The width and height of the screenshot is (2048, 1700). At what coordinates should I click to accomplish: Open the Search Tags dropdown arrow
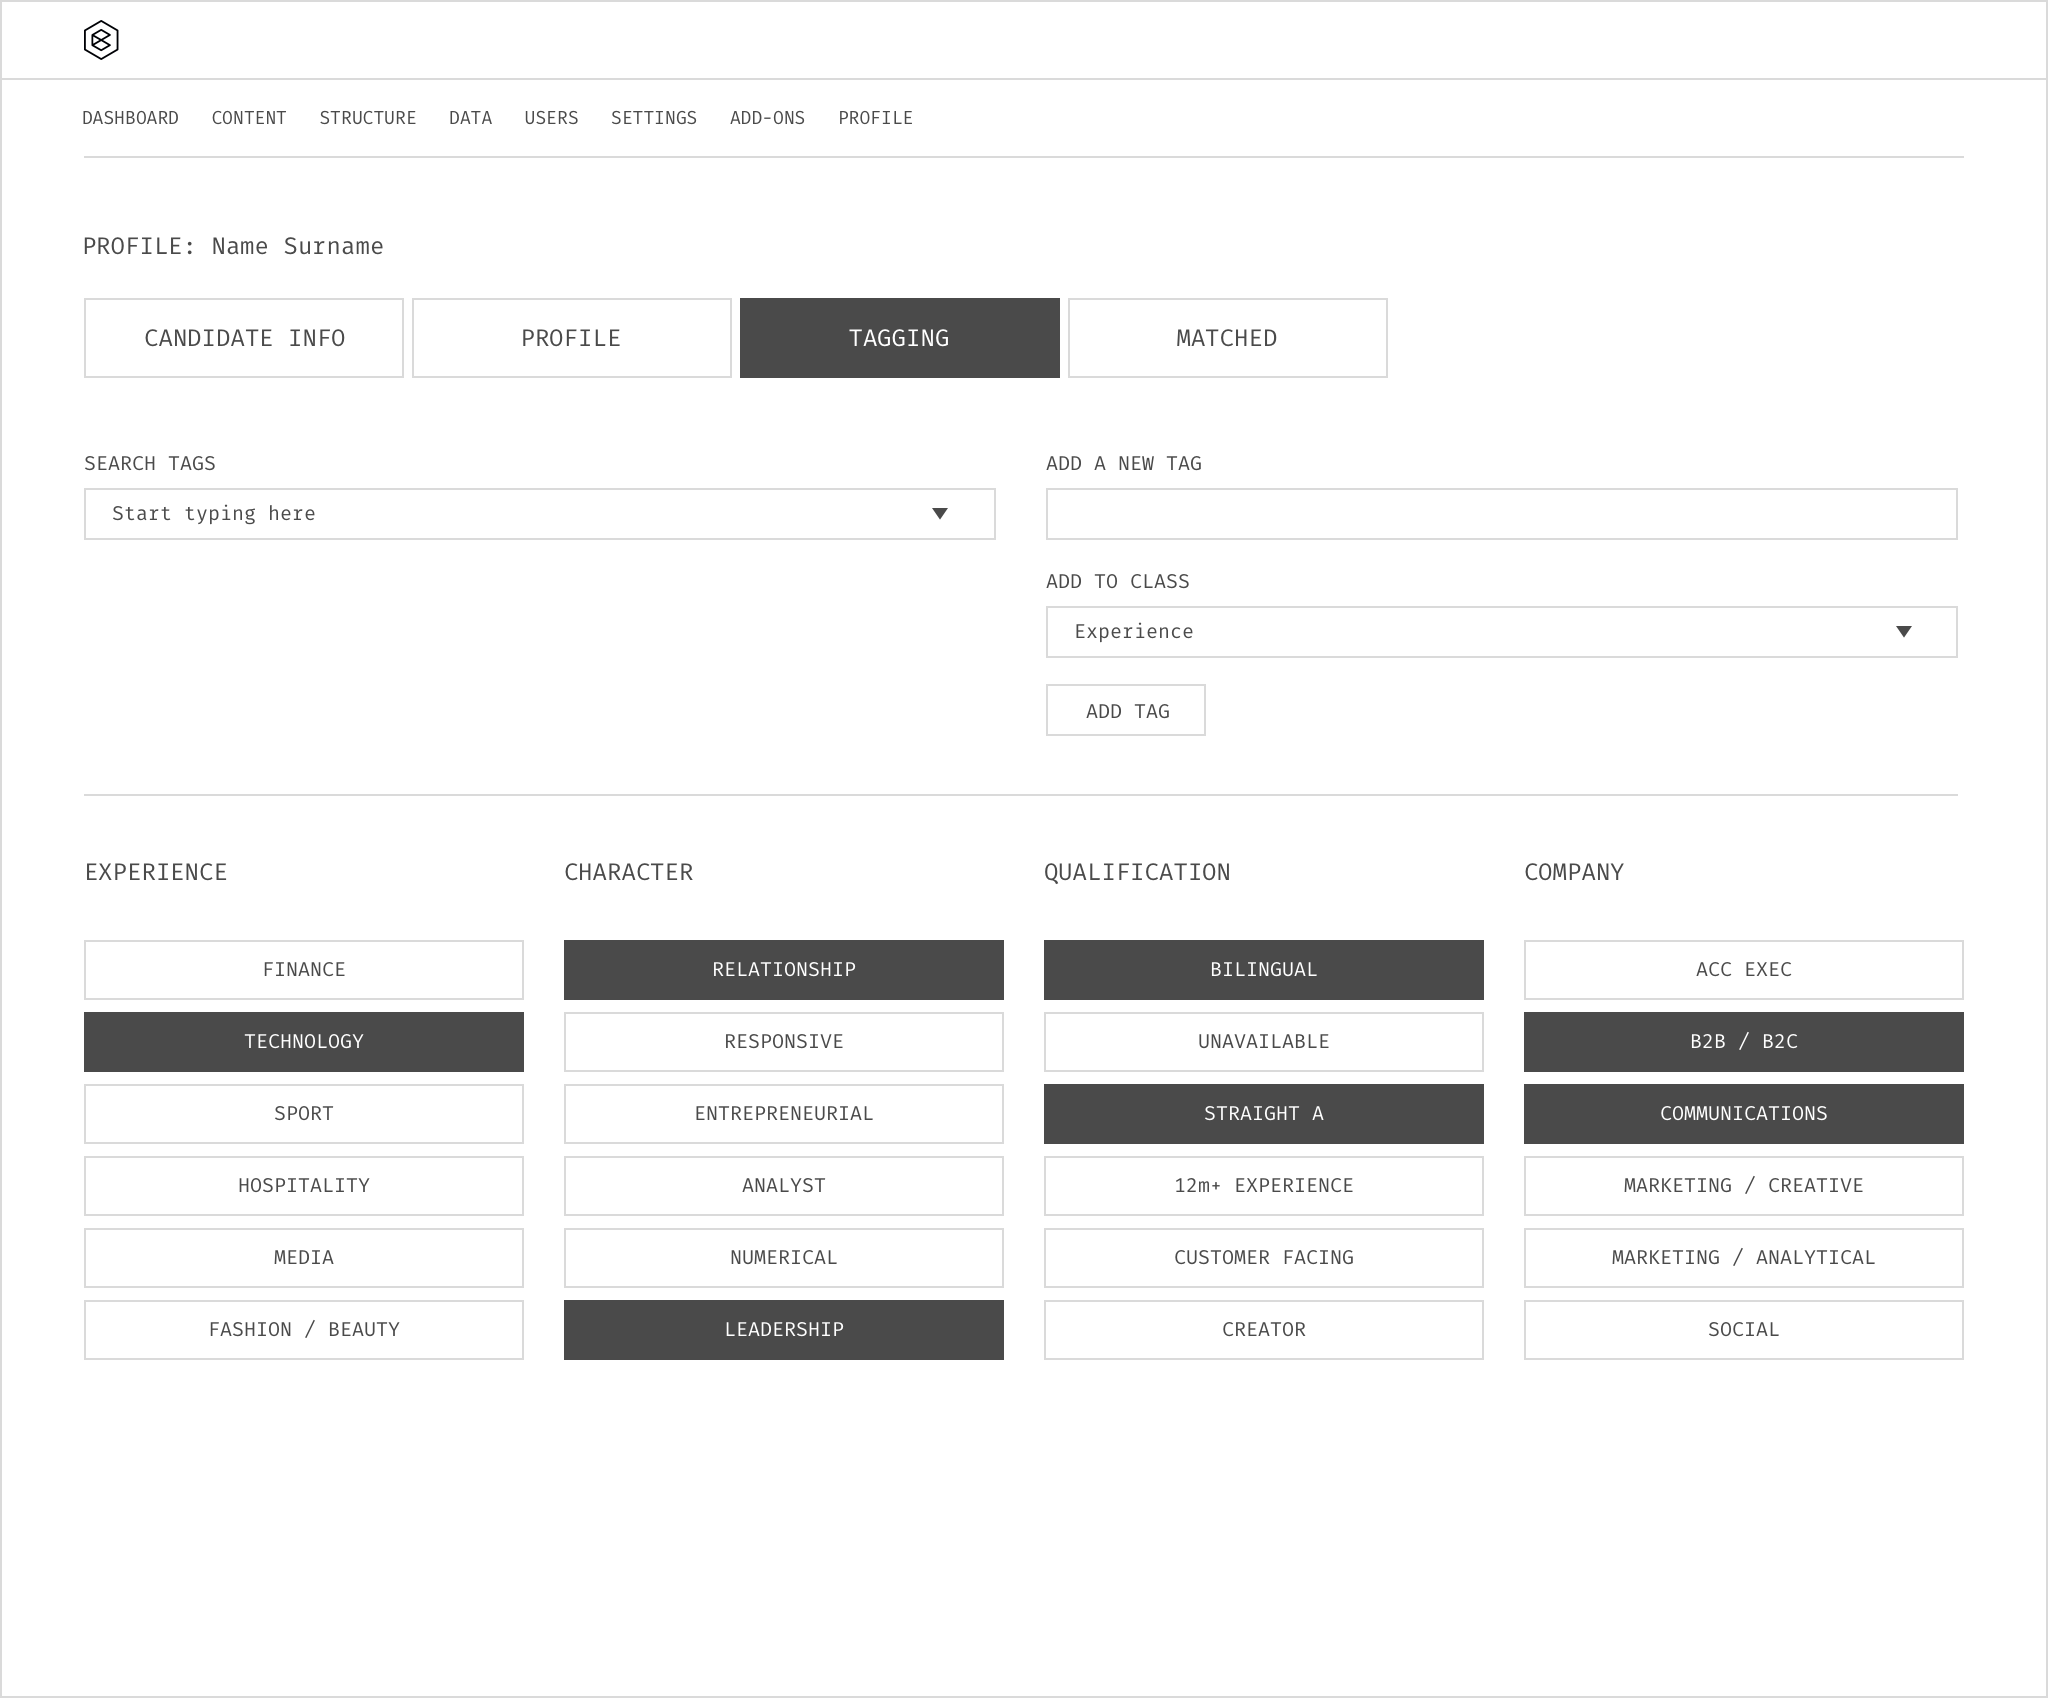939,514
